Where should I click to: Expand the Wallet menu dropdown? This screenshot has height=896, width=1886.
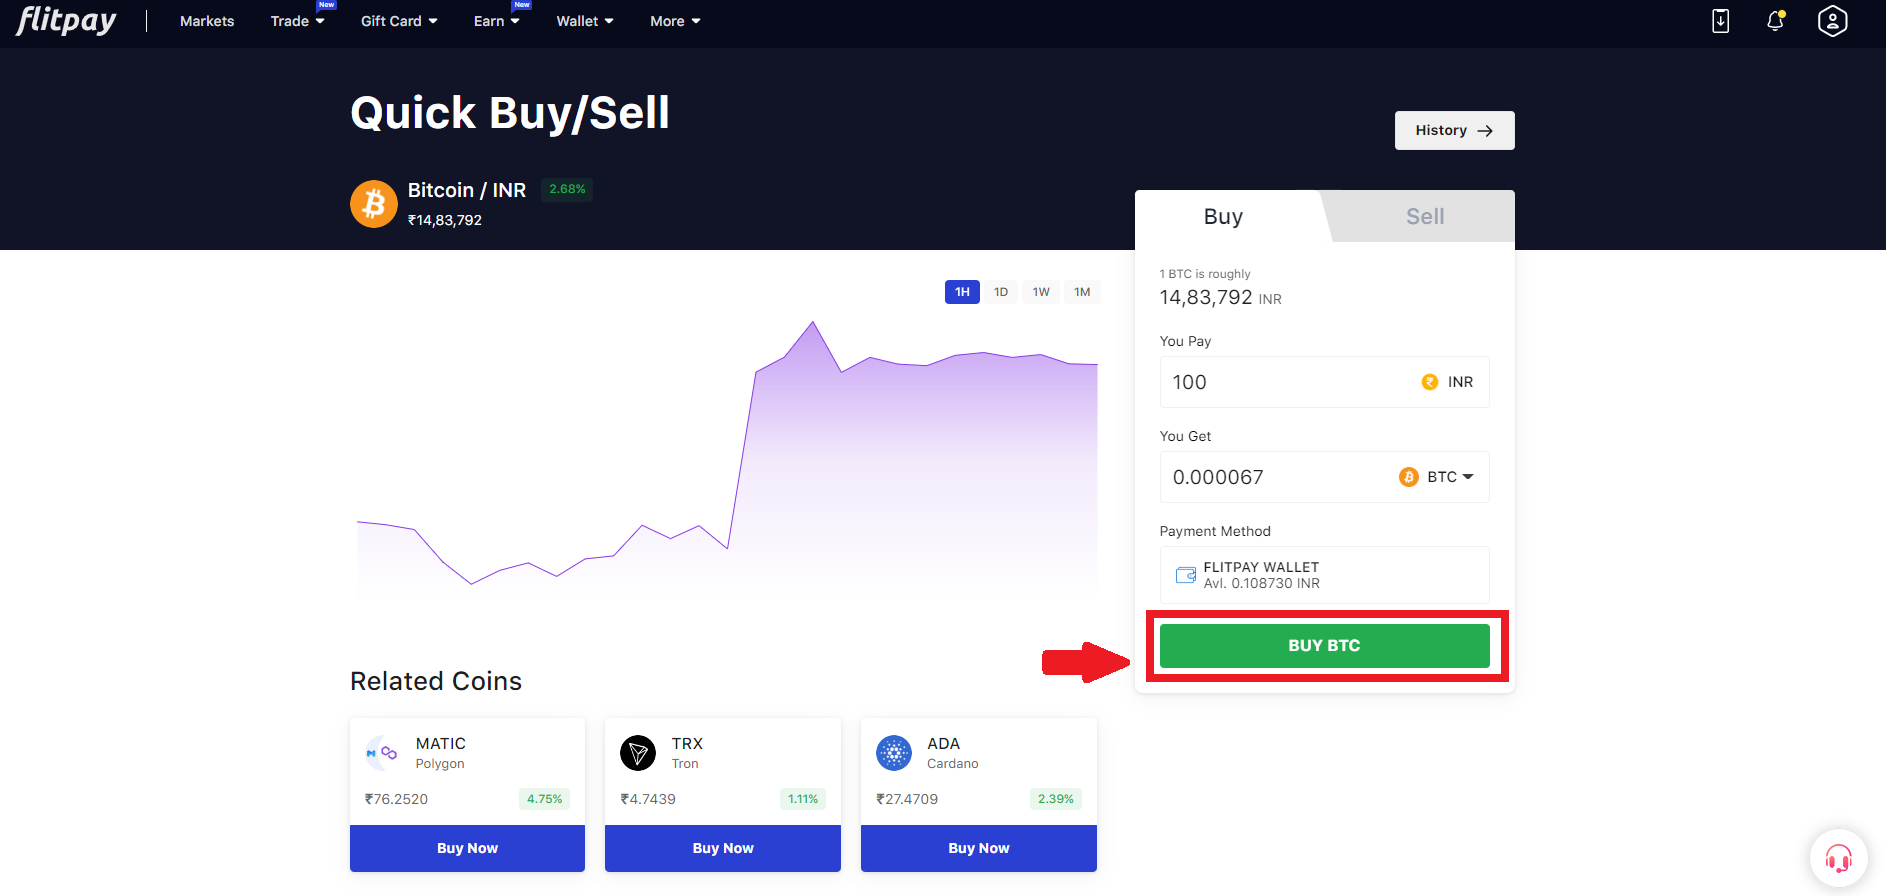pos(584,21)
